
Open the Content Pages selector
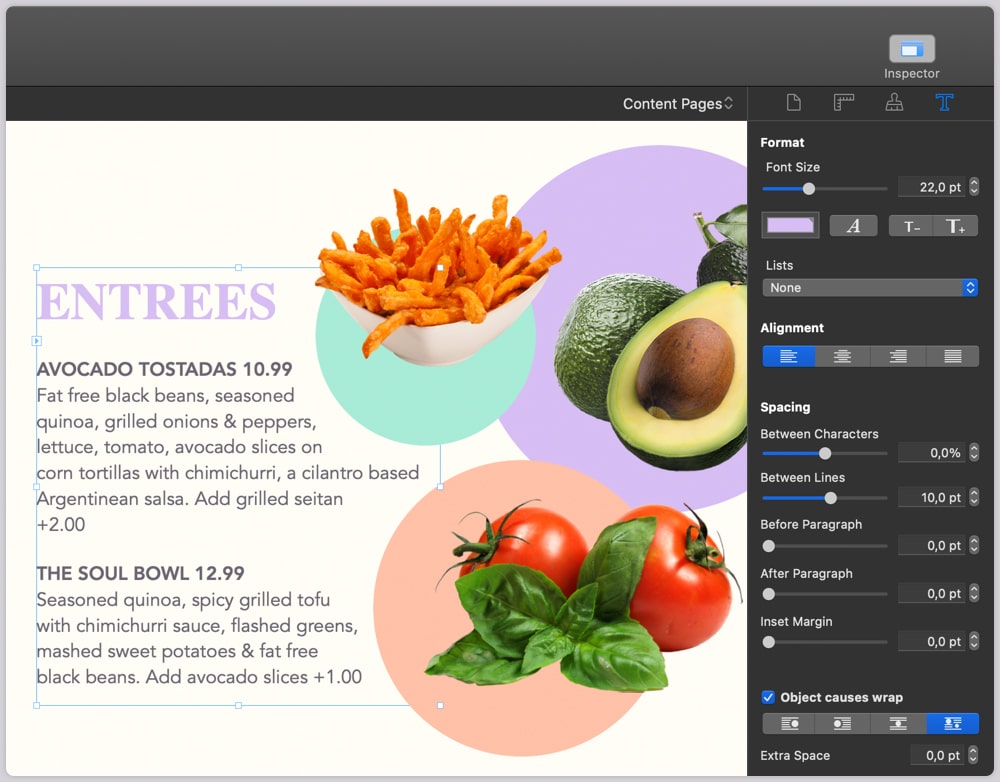click(679, 103)
